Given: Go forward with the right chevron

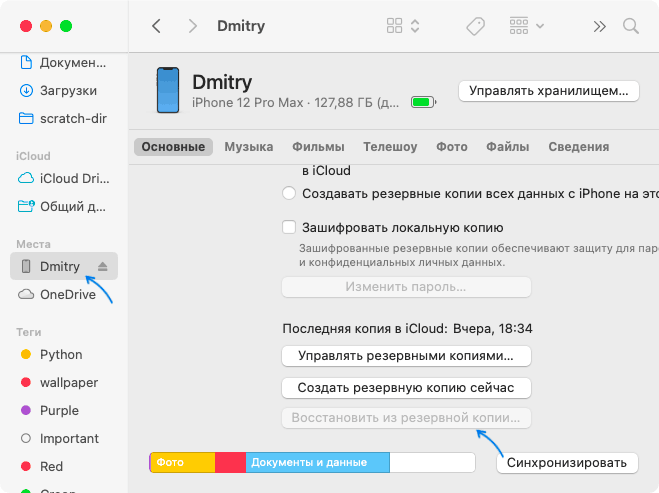Looking at the screenshot, I should 192,26.
